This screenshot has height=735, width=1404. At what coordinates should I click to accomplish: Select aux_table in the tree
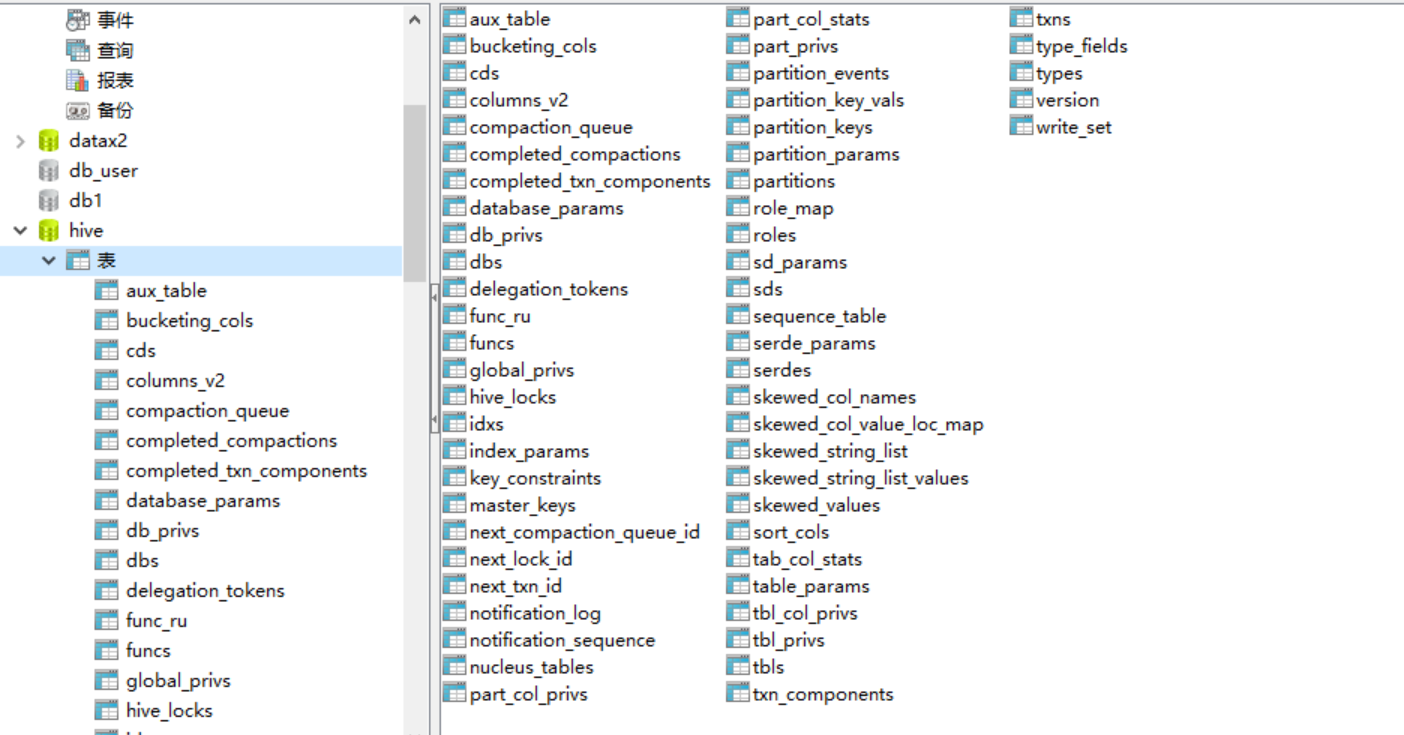coord(166,291)
